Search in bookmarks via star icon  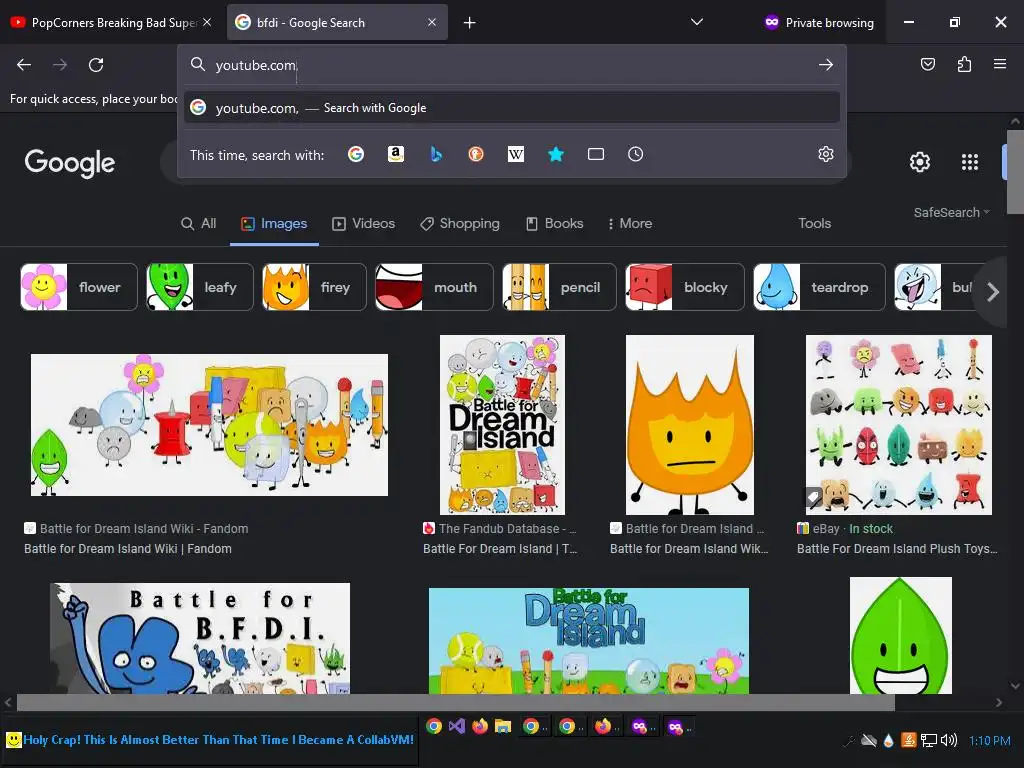click(x=556, y=154)
